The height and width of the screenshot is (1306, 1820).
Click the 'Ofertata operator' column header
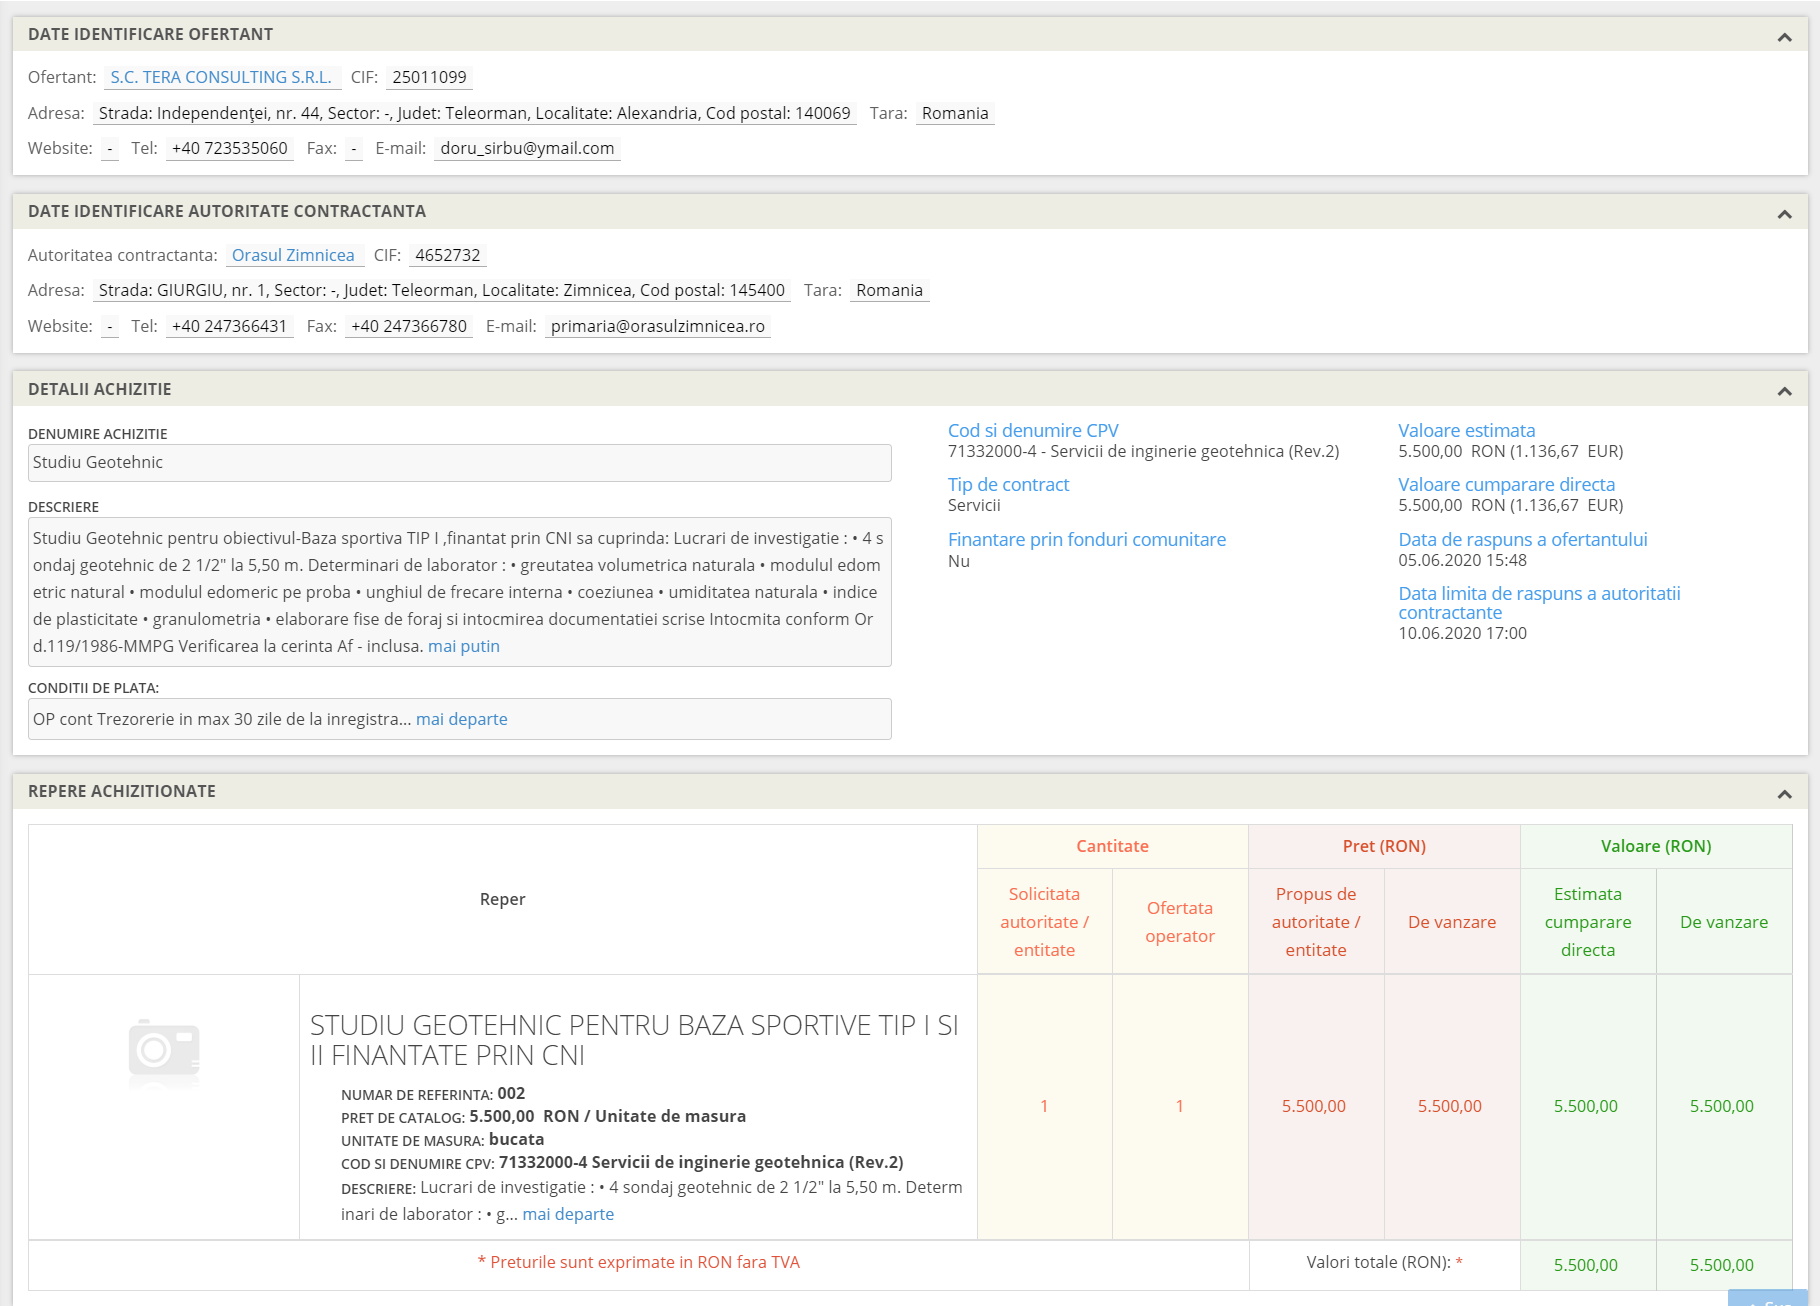(x=1180, y=922)
